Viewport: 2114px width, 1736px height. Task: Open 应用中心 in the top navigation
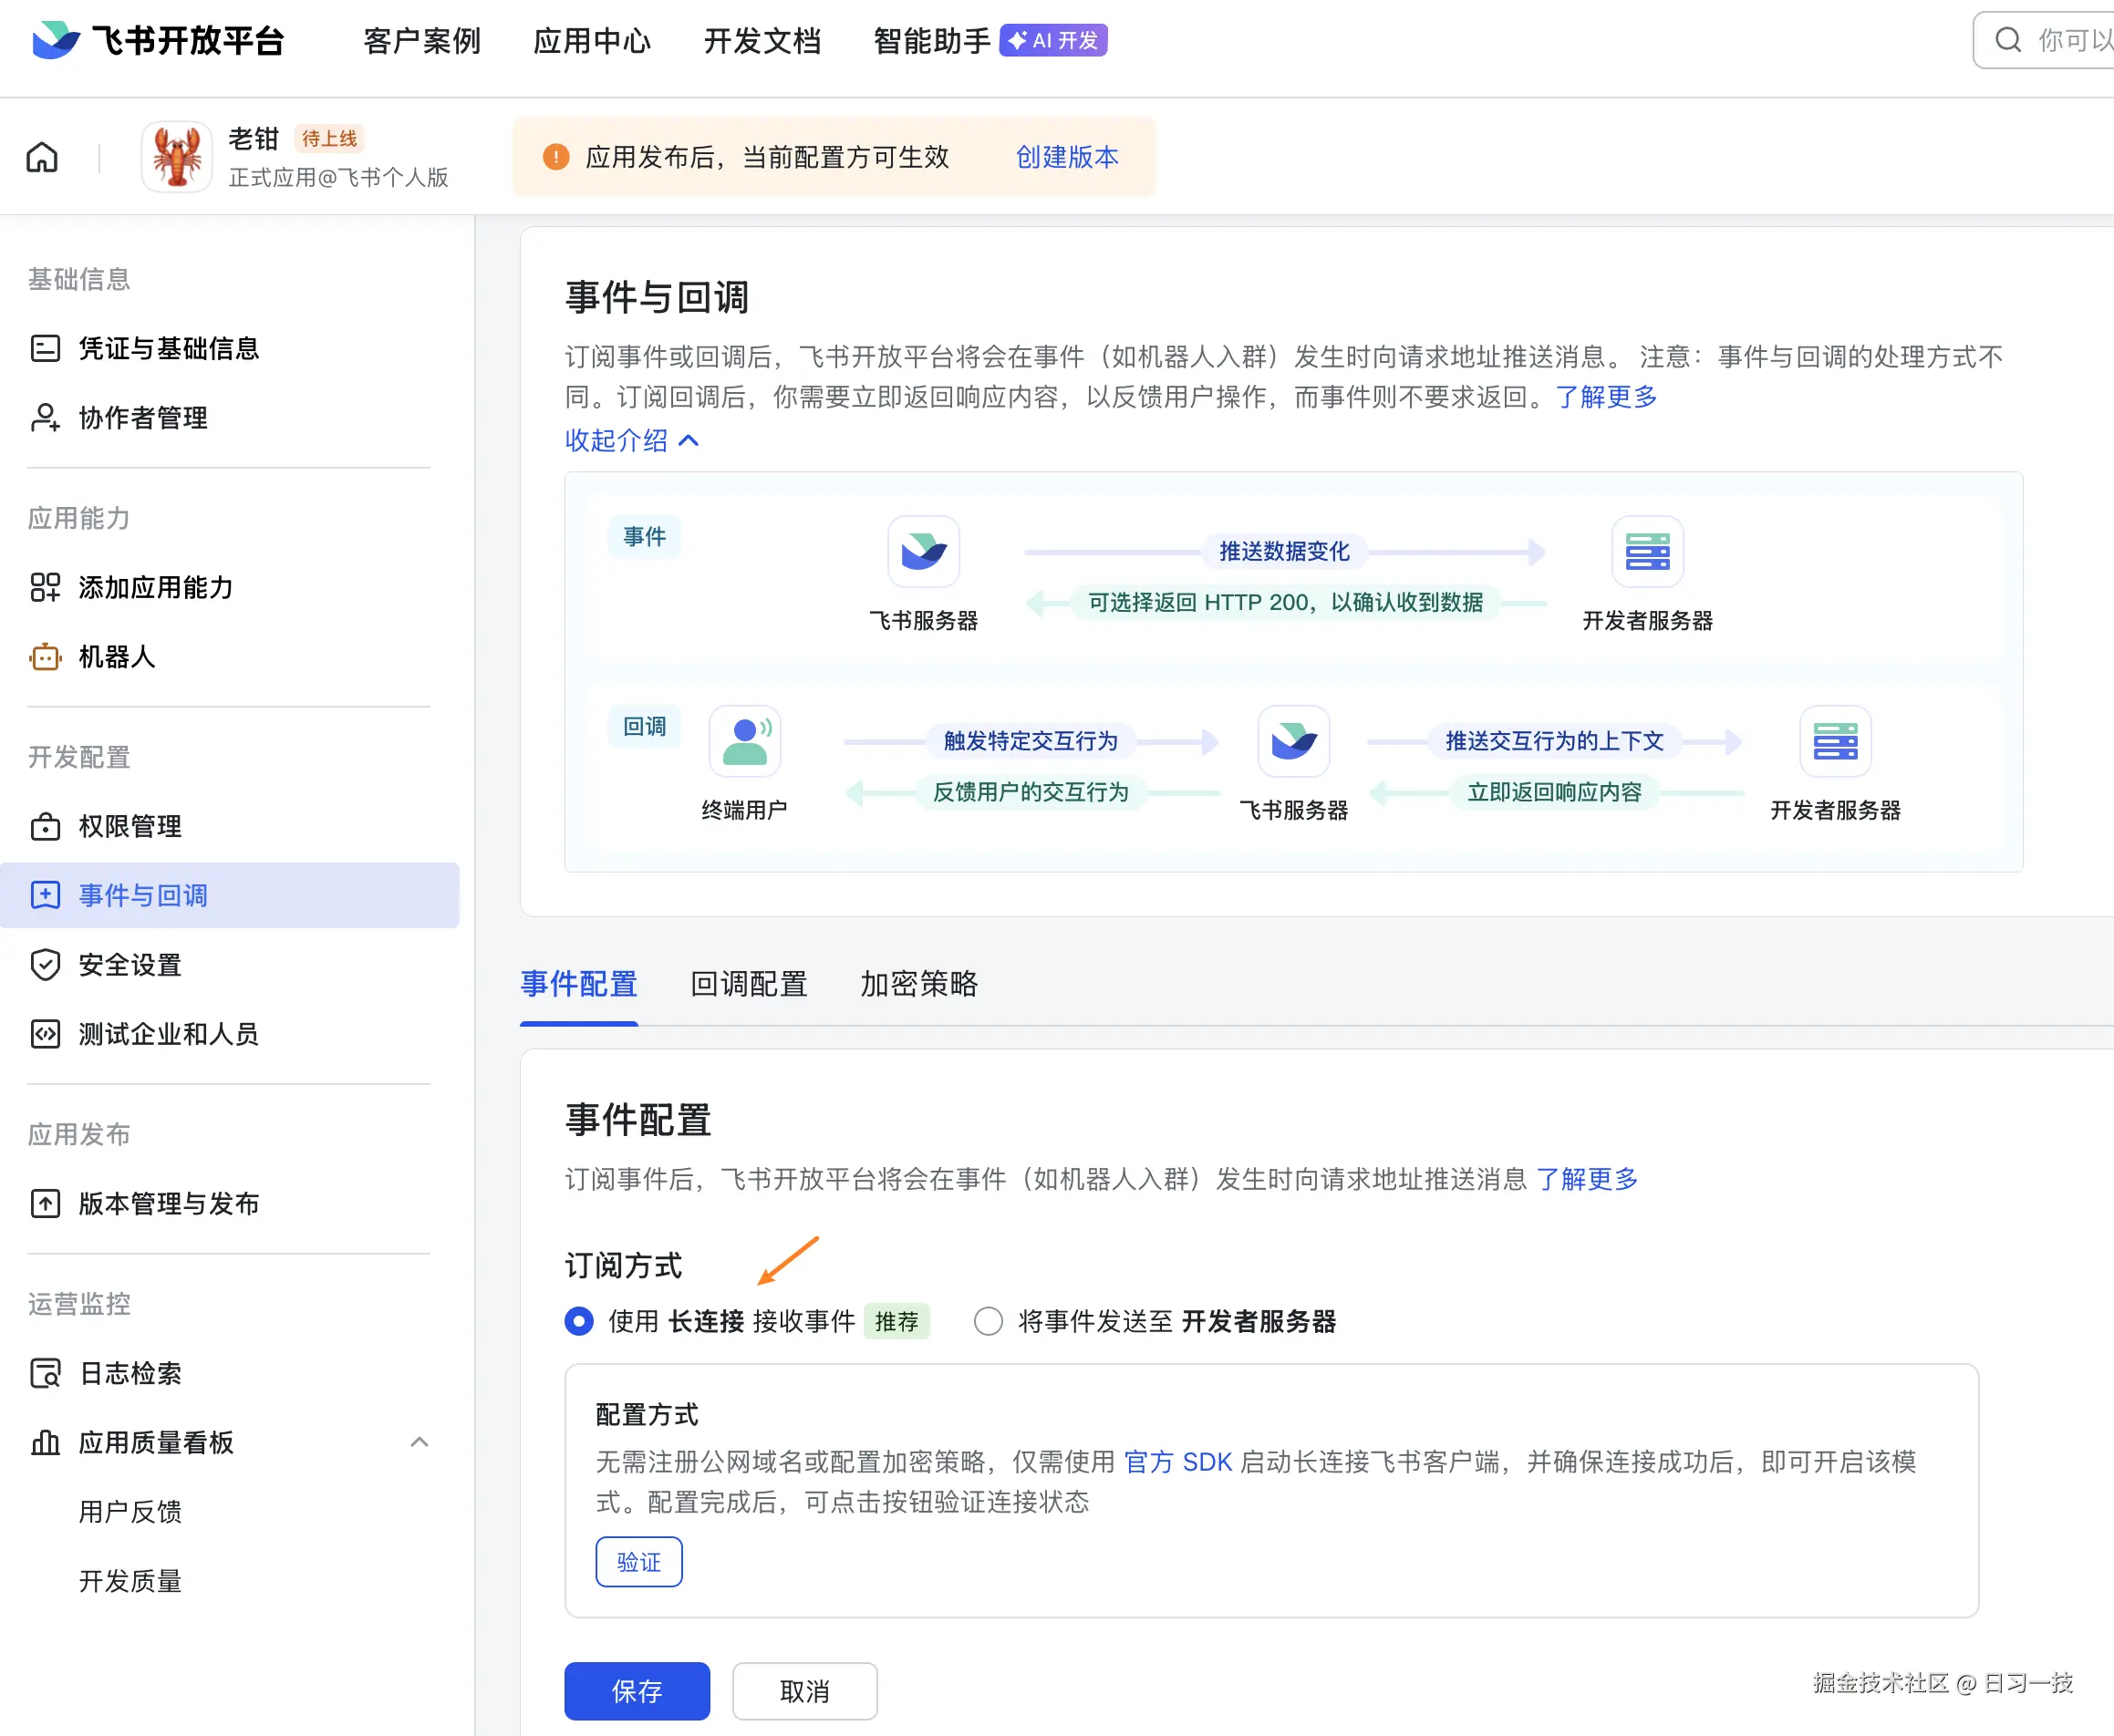coord(592,41)
